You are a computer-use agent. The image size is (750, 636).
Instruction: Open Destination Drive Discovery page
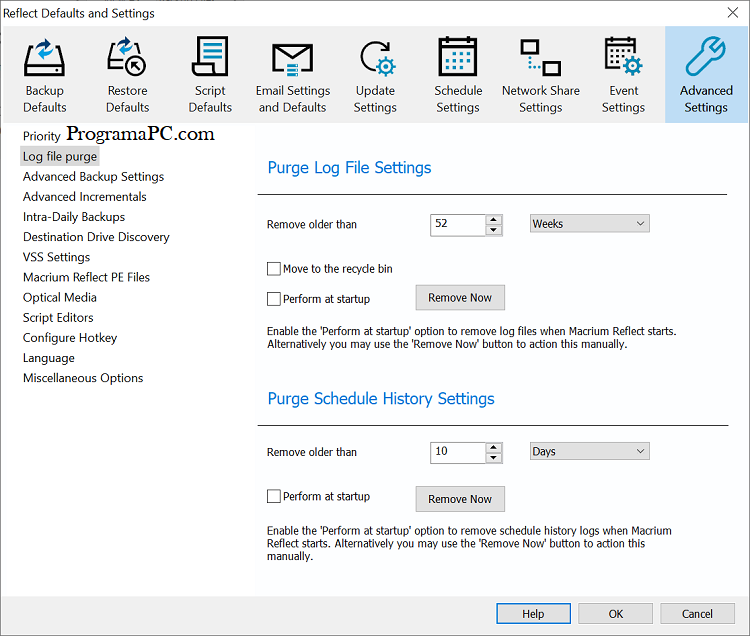coord(96,237)
